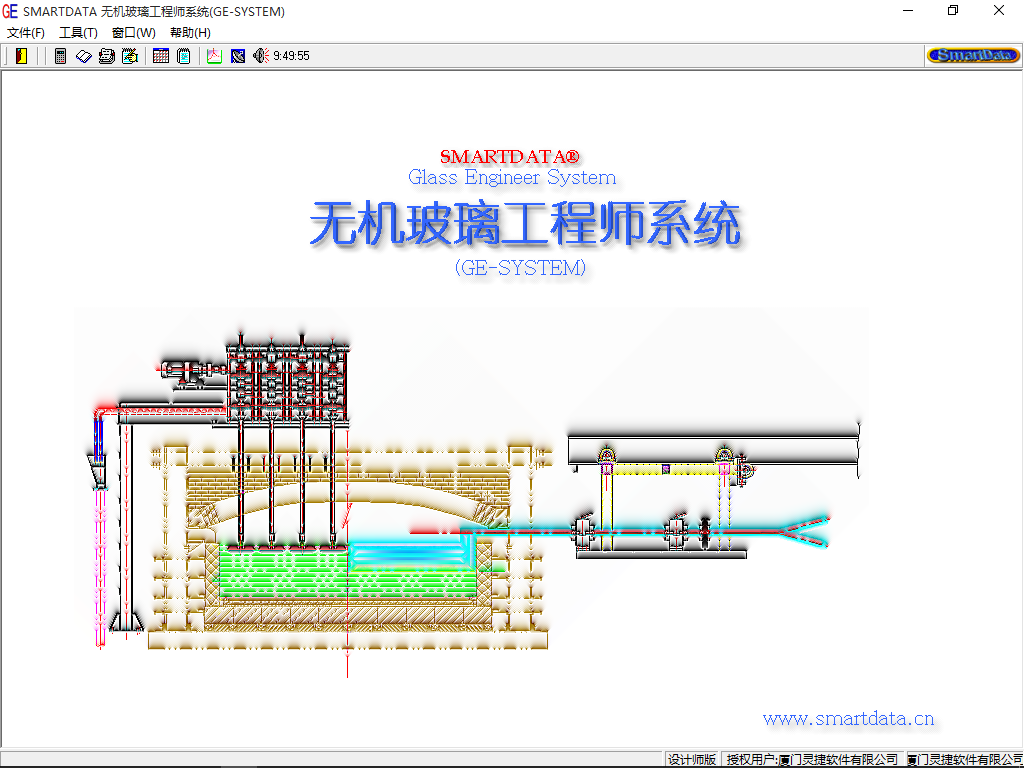This screenshot has width=1024, height=768.
Task: Click the telephone toolbar icon
Action: (106, 56)
